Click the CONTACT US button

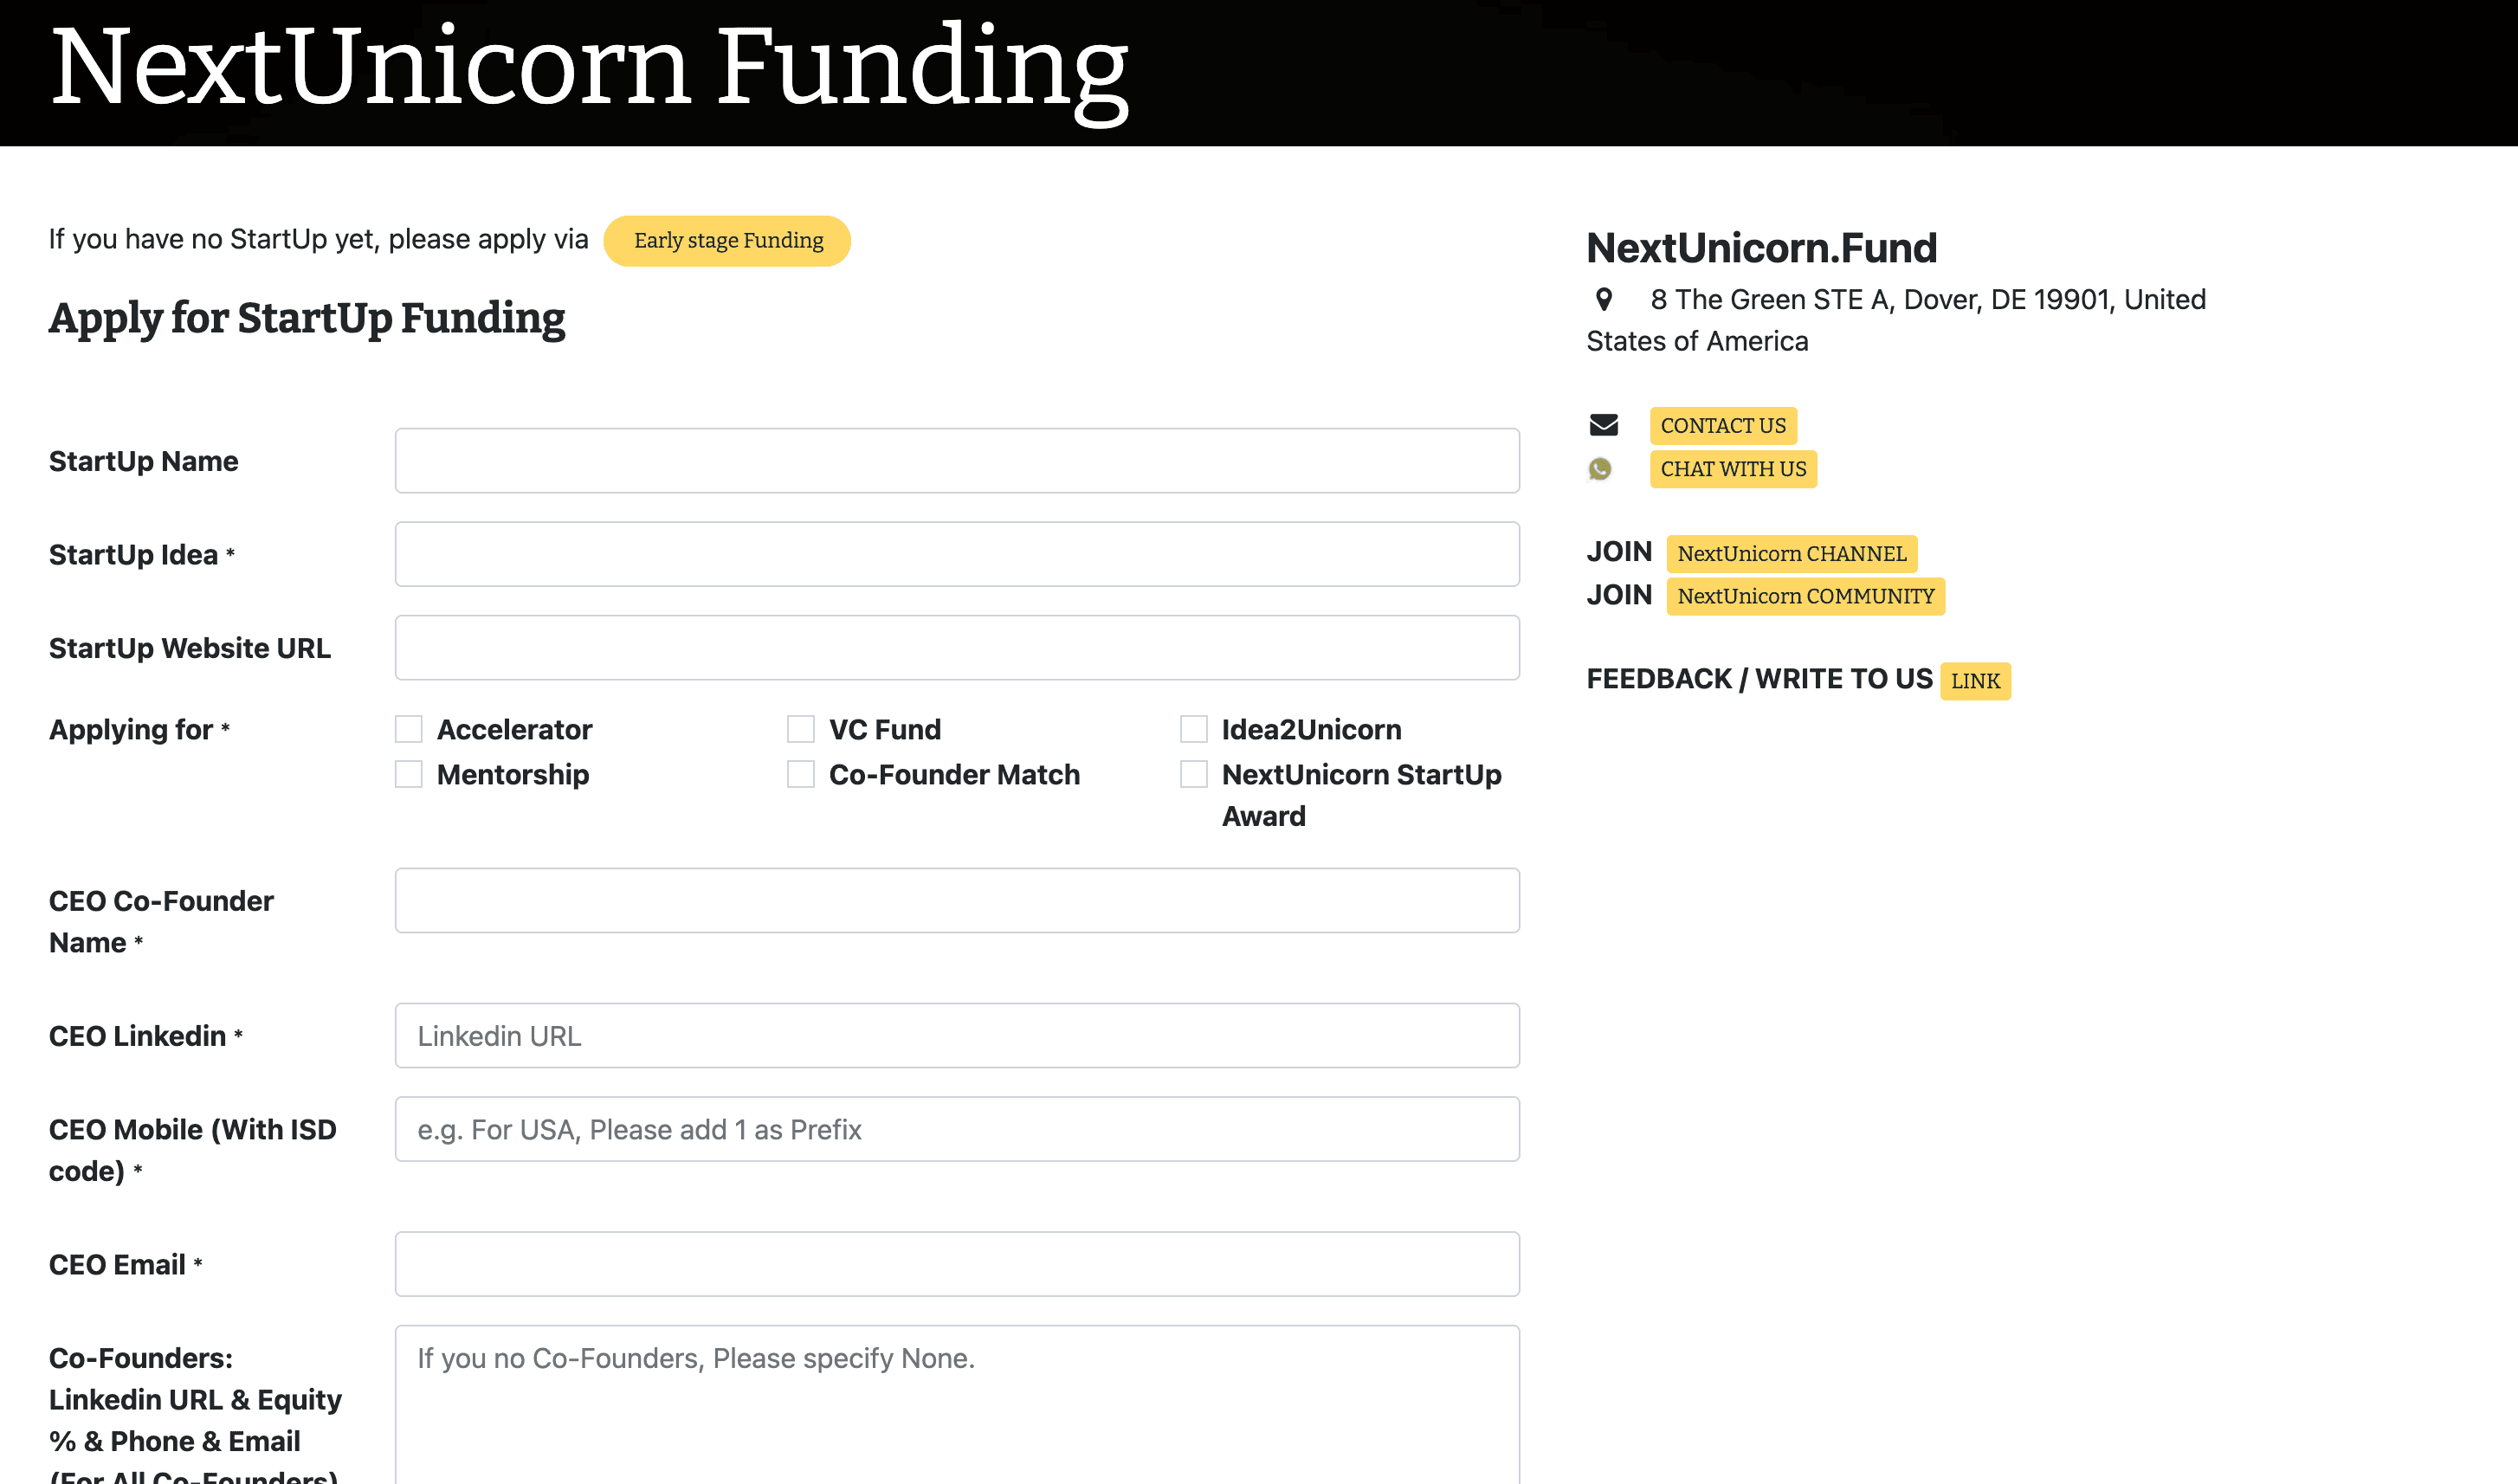[x=1722, y=426]
